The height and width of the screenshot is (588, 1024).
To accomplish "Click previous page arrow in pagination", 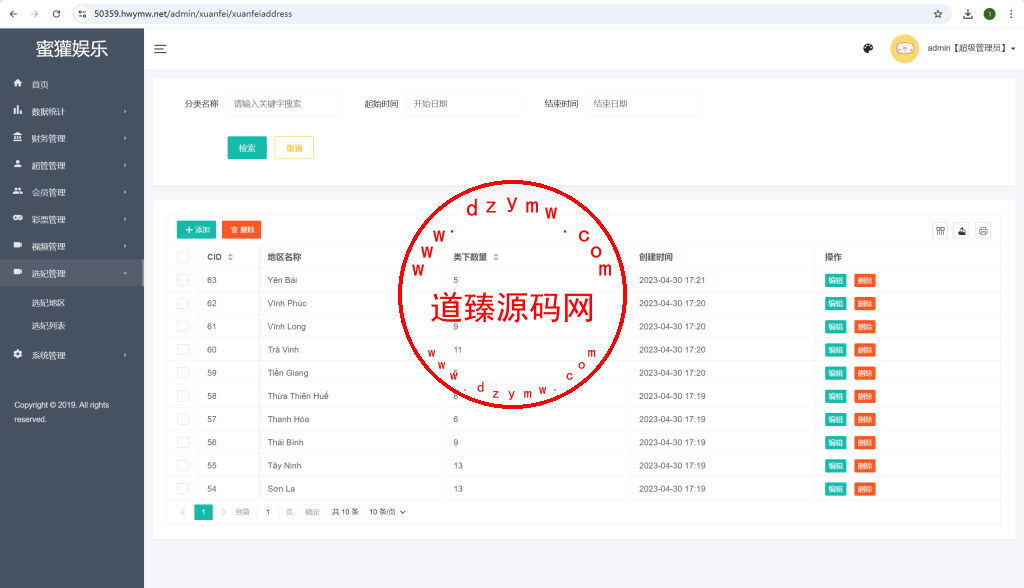I will coord(183,512).
